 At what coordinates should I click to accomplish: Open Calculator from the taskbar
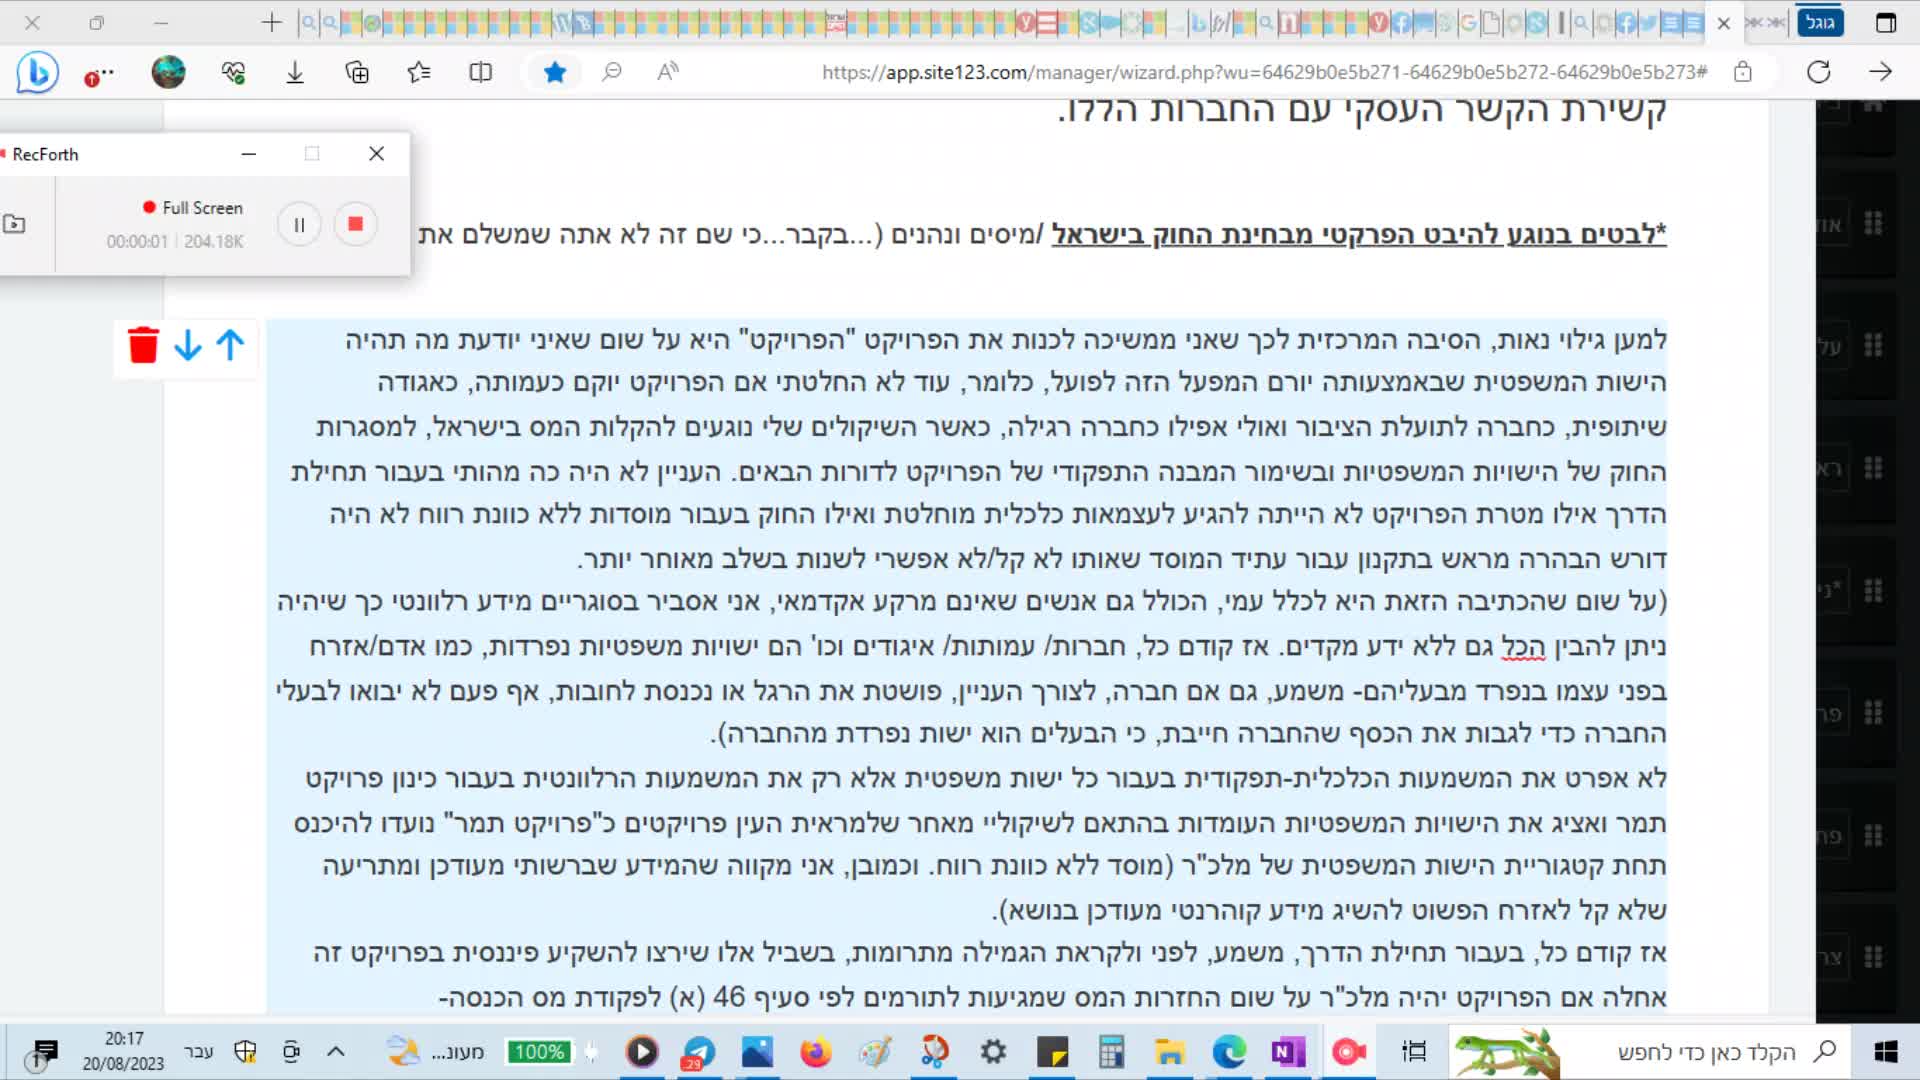(1112, 1052)
